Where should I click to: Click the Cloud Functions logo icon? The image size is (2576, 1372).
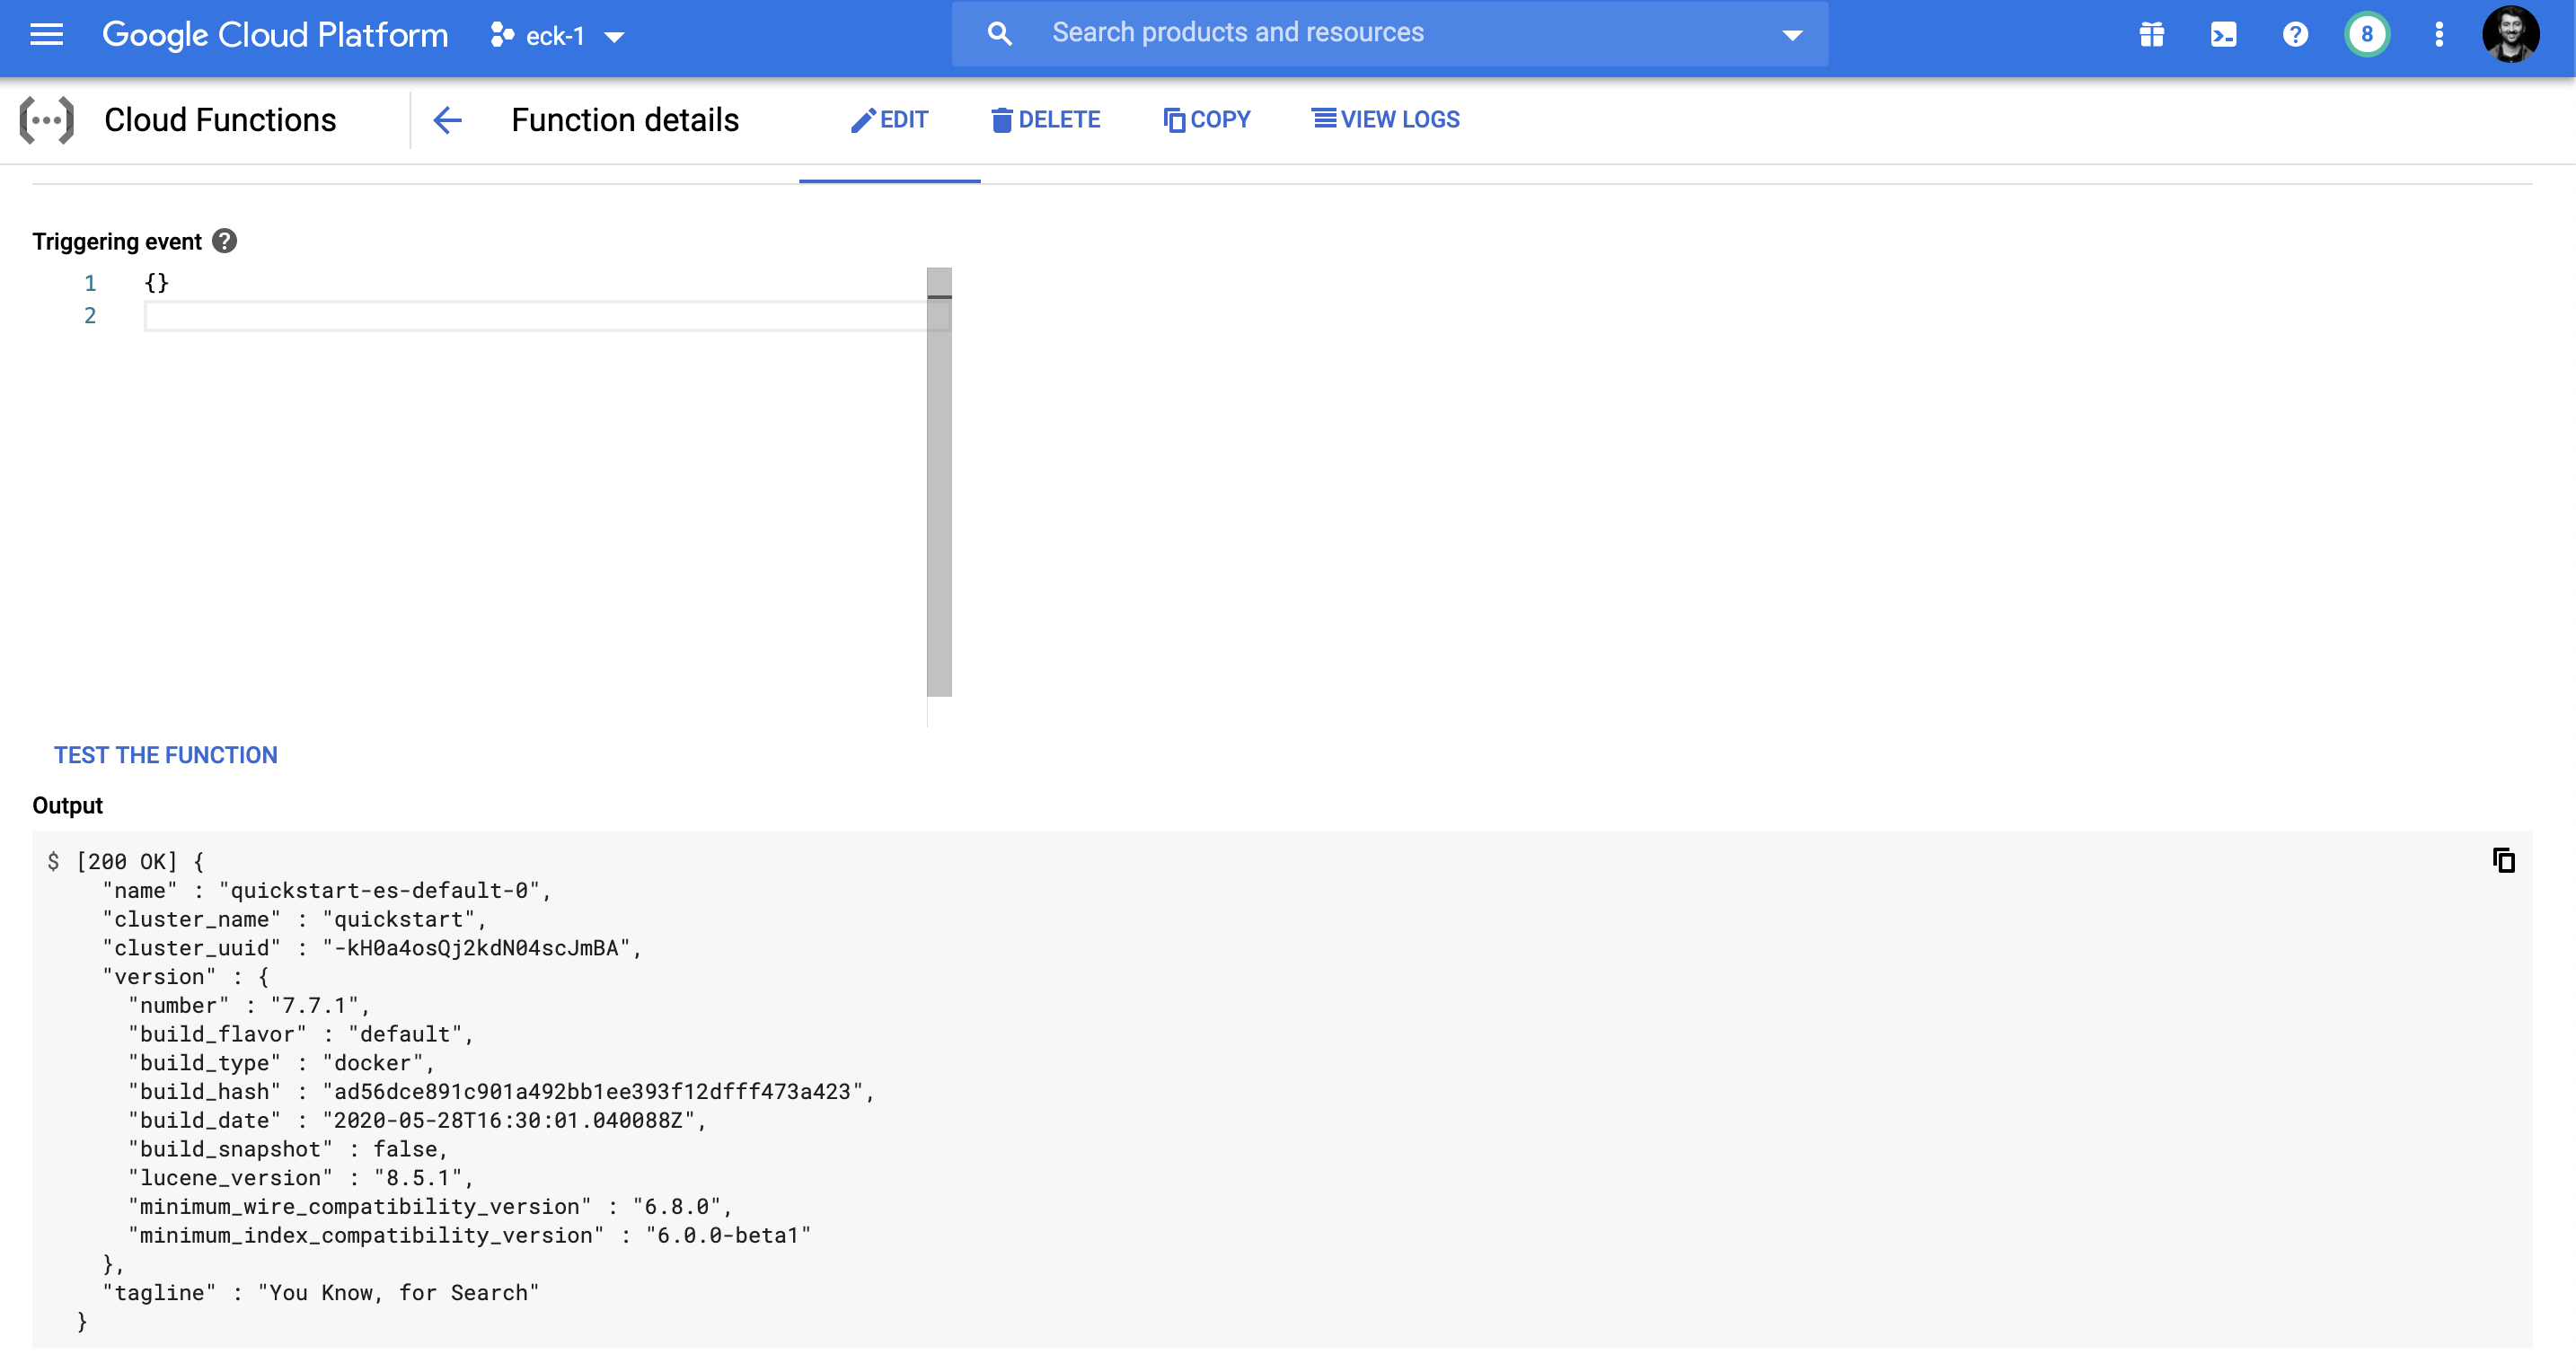tap(47, 120)
